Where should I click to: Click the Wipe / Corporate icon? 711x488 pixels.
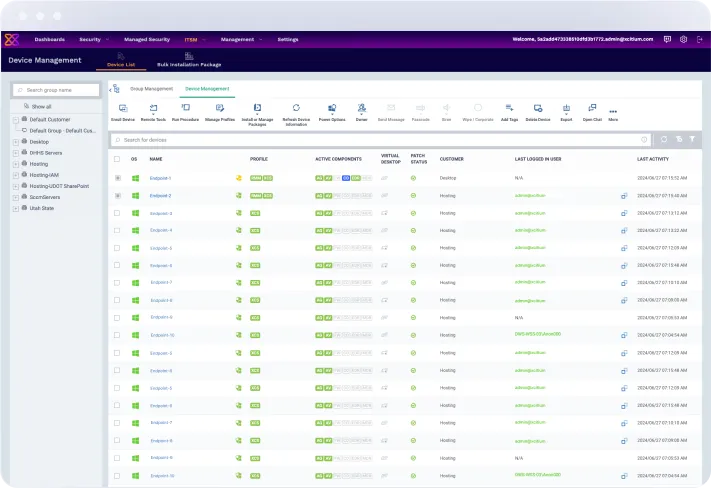tap(478, 108)
